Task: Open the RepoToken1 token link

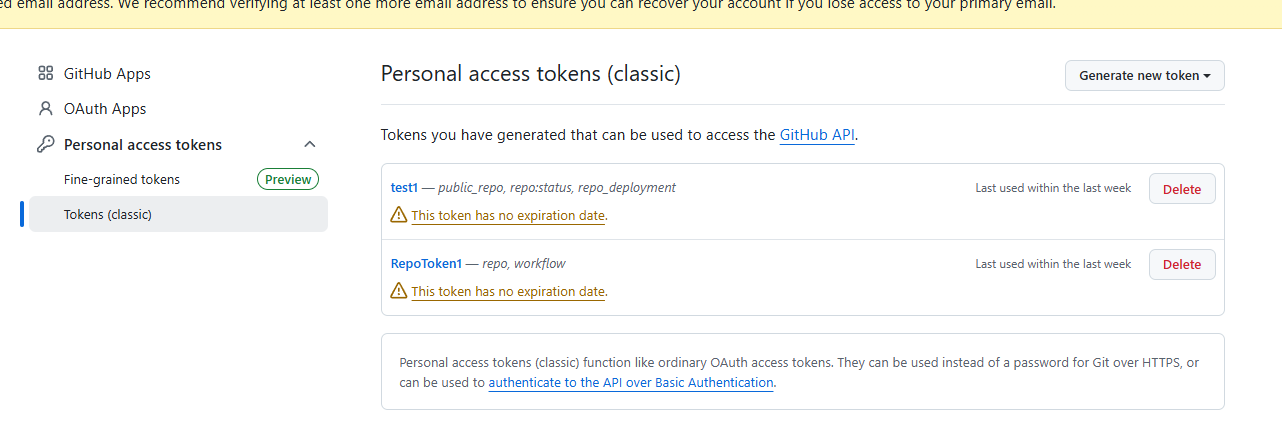Action: [426, 263]
